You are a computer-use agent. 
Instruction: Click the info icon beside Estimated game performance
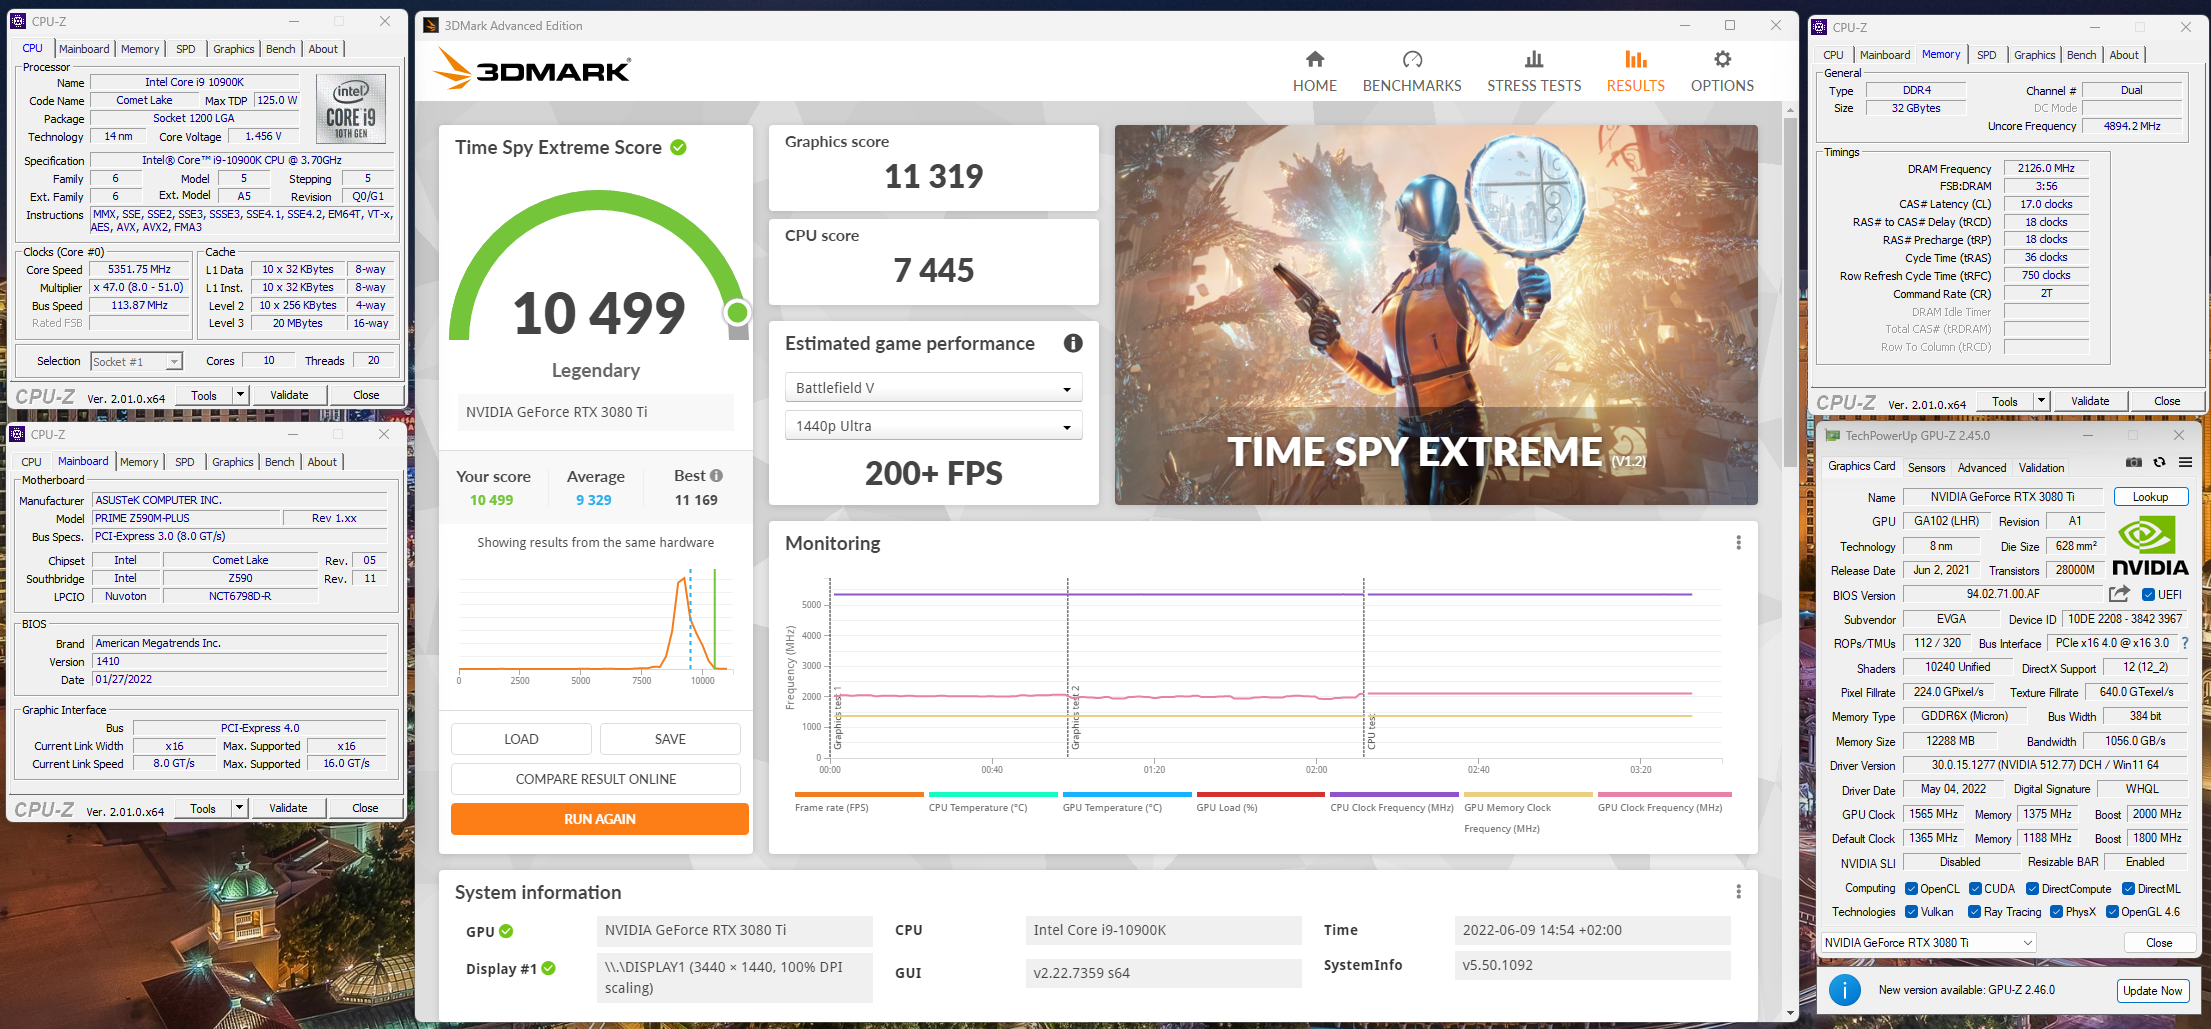(x=1073, y=343)
